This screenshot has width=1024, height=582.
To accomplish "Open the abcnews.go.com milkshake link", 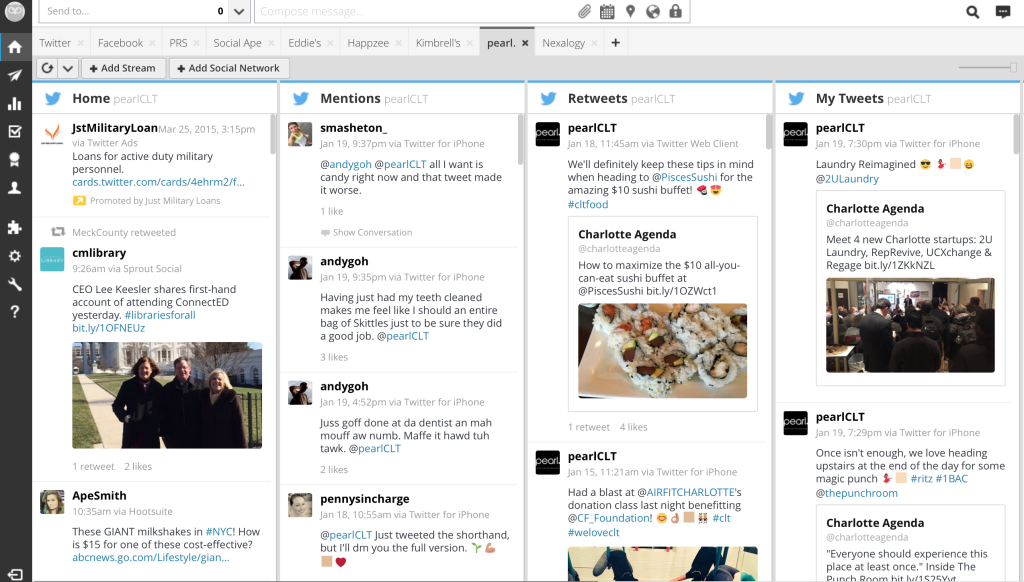I will pyautogui.click(x=151, y=557).
